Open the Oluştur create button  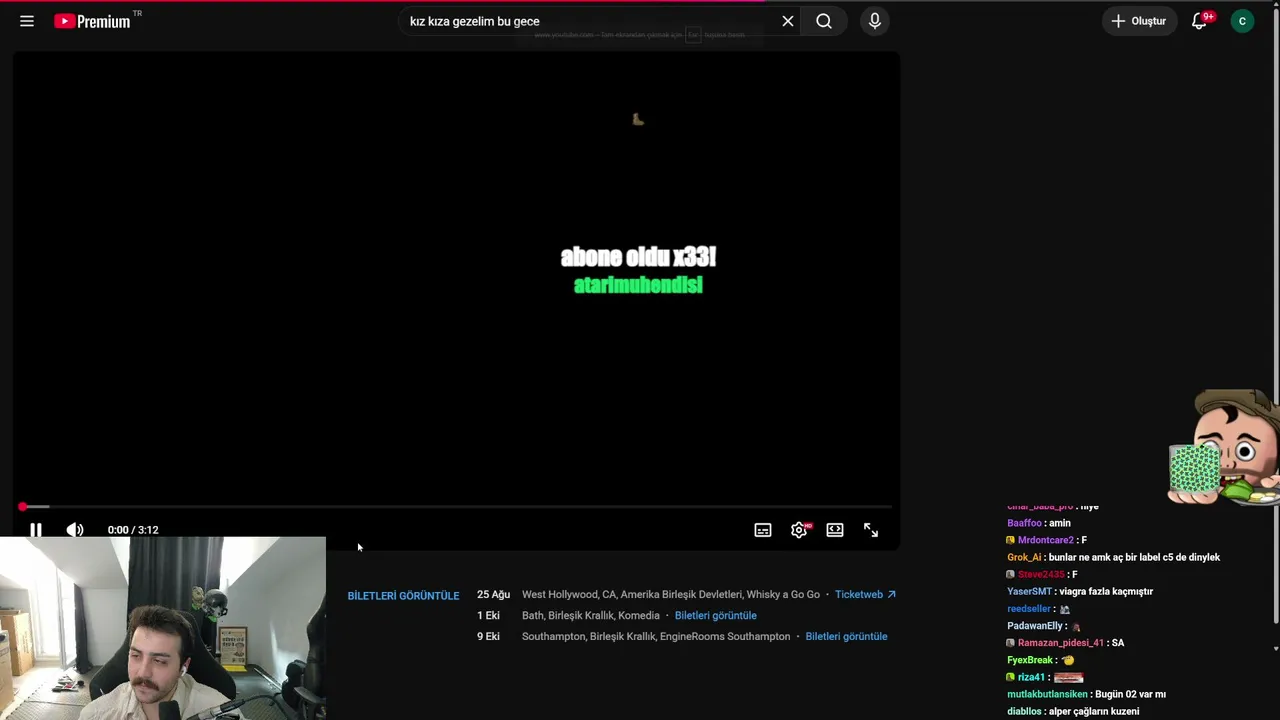(1139, 21)
